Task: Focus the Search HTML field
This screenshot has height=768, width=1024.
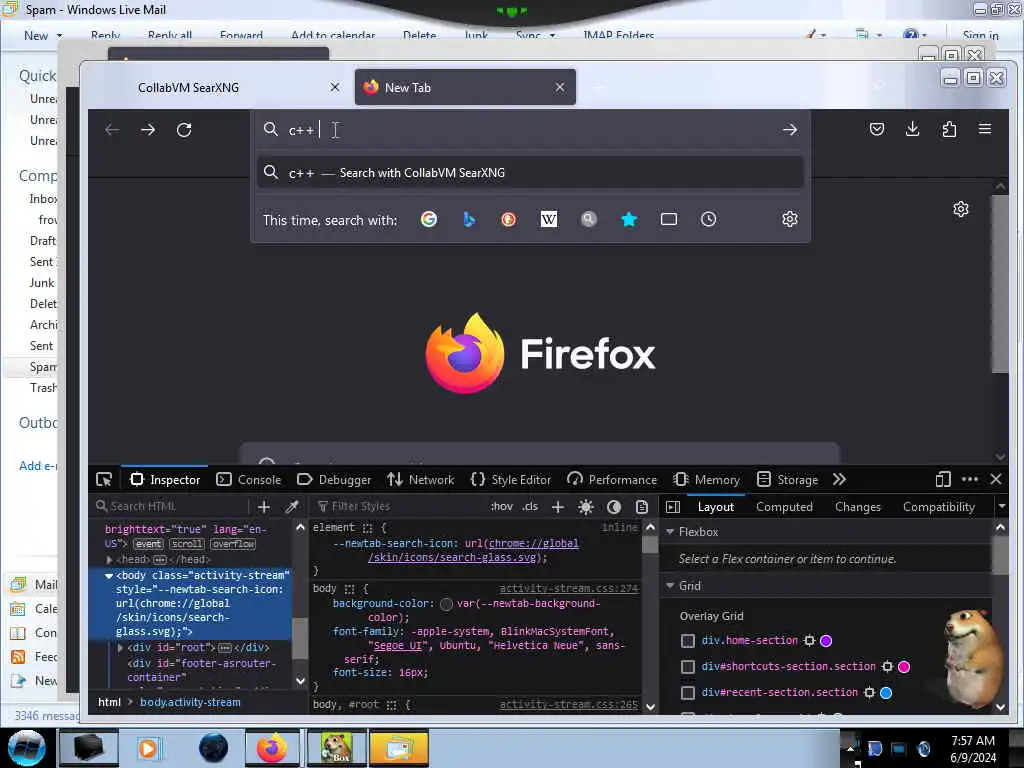Action: pos(170,507)
